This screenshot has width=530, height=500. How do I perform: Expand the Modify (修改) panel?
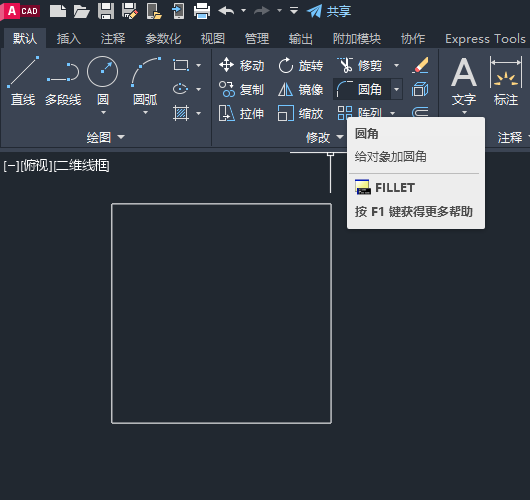(324, 137)
